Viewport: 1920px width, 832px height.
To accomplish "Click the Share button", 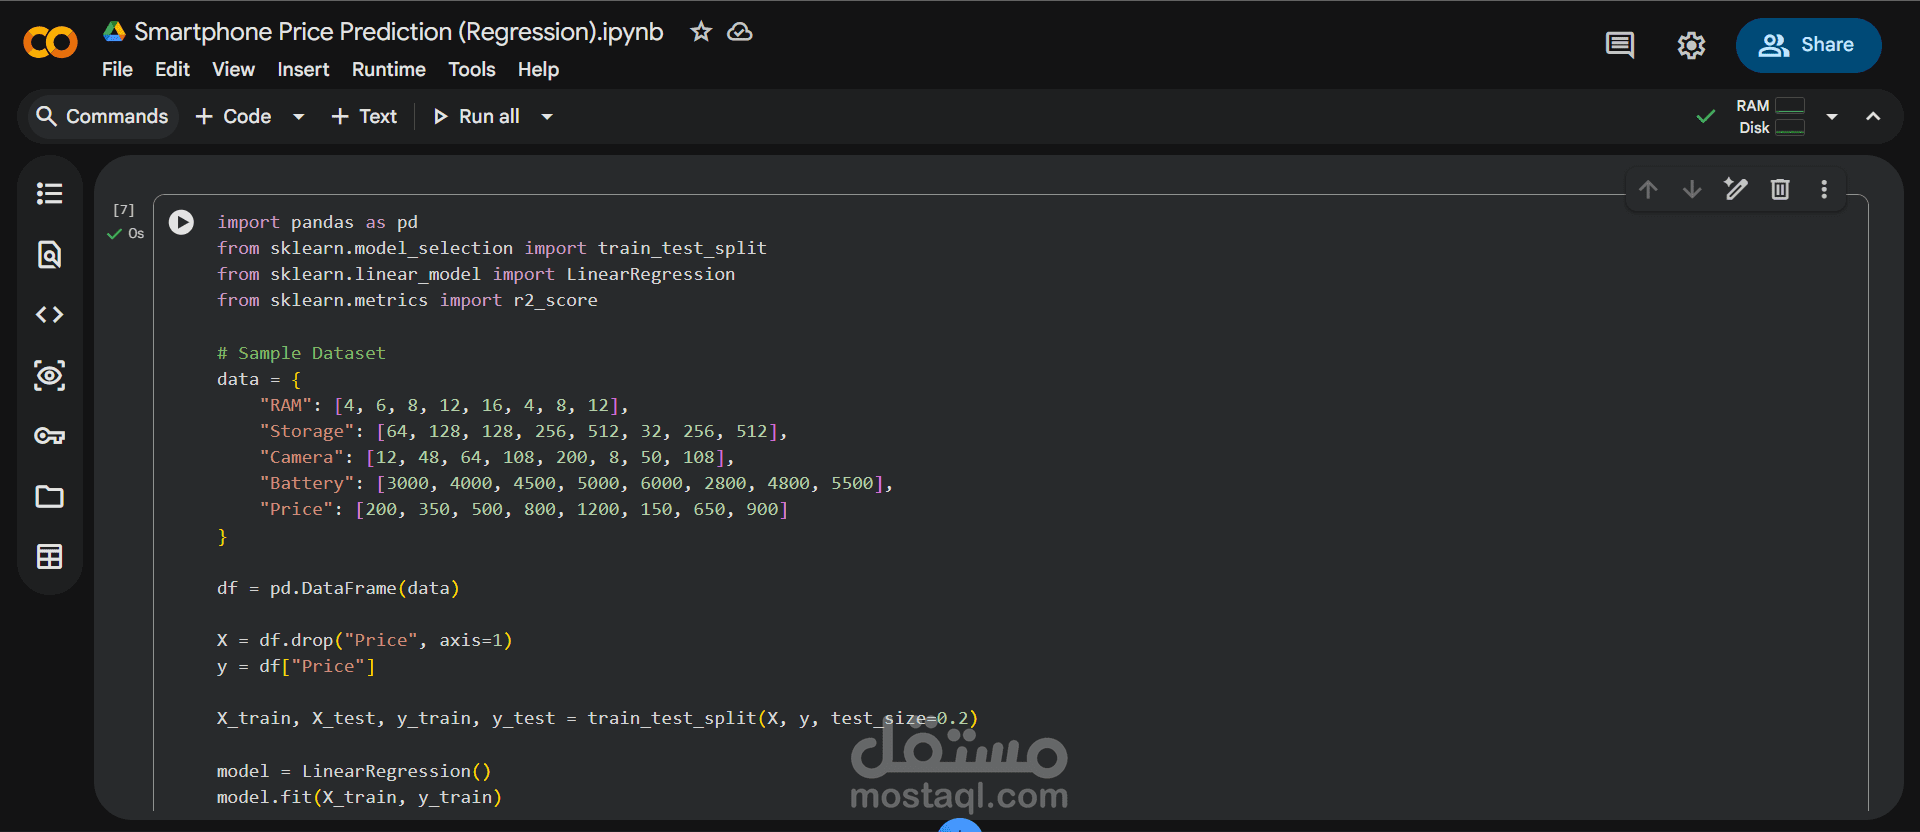I will click(1808, 45).
